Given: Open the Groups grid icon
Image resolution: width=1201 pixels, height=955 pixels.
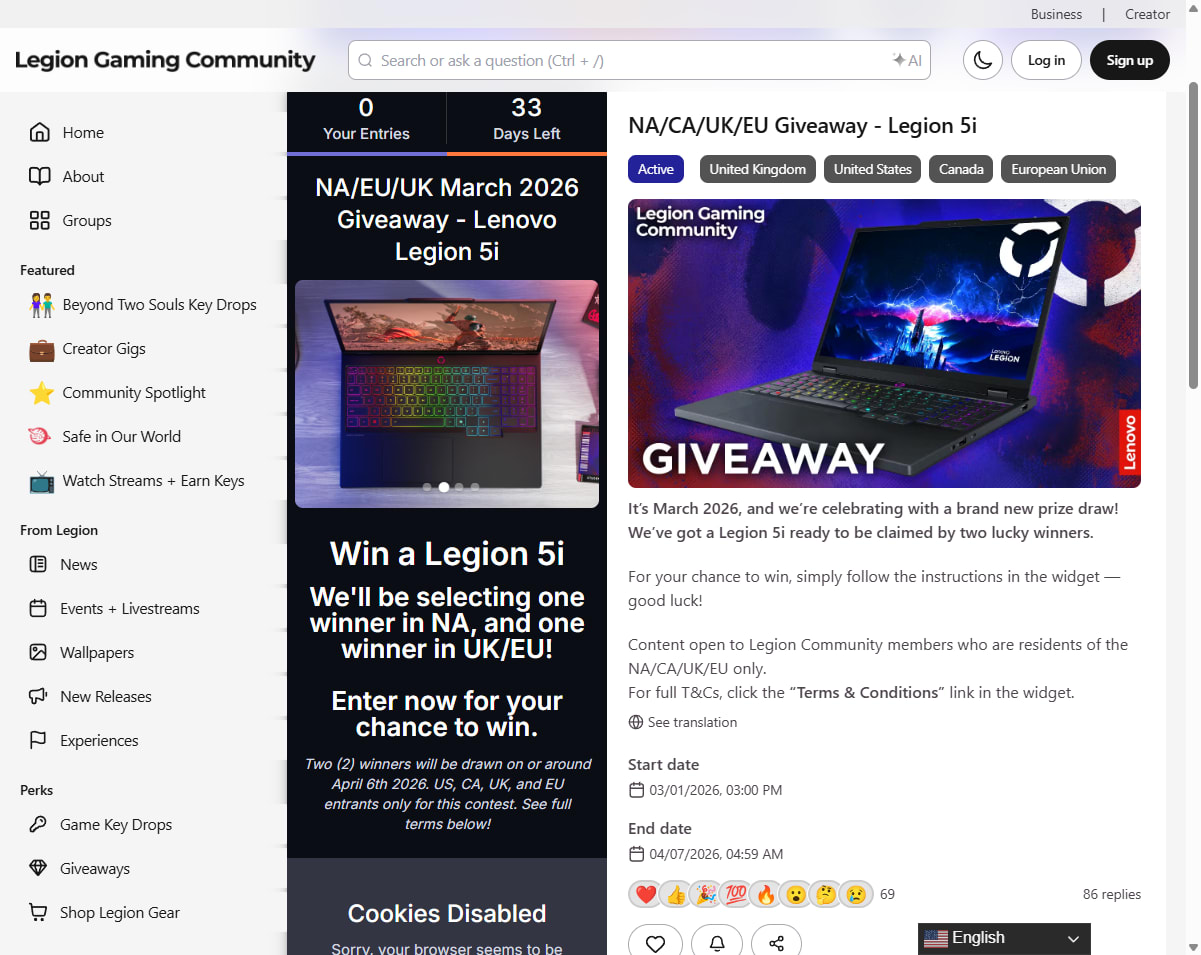Looking at the screenshot, I should 40,221.
